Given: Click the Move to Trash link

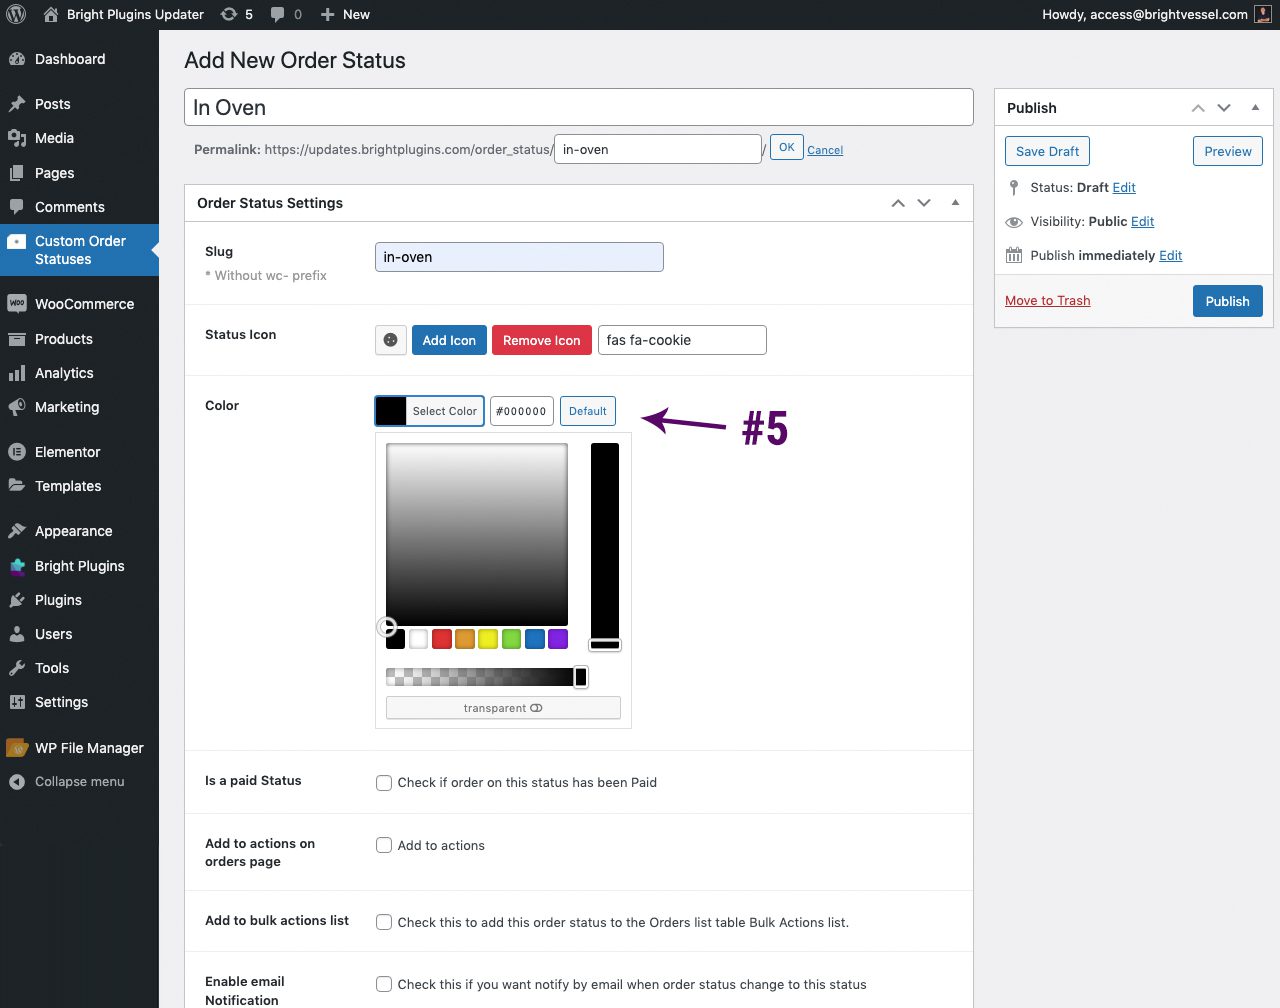Looking at the screenshot, I should point(1047,301).
